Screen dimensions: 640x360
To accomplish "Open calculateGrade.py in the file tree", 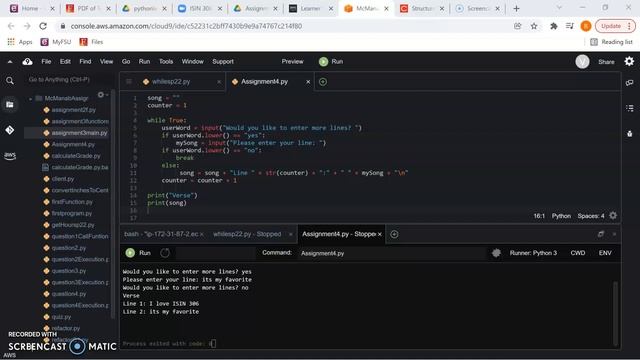I will (x=76, y=156).
